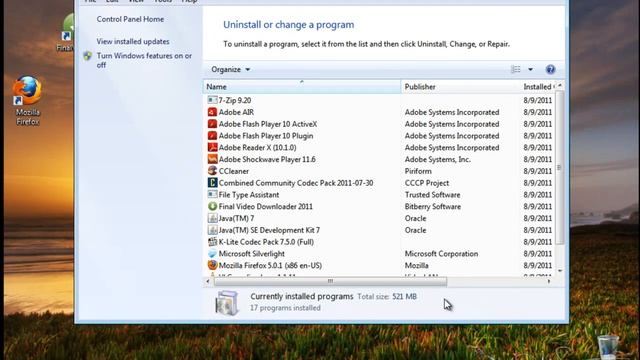Screen dimensions: 640x360
Task: Click the Java SE Development Kit 7 icon
Action: coord(212,230)
